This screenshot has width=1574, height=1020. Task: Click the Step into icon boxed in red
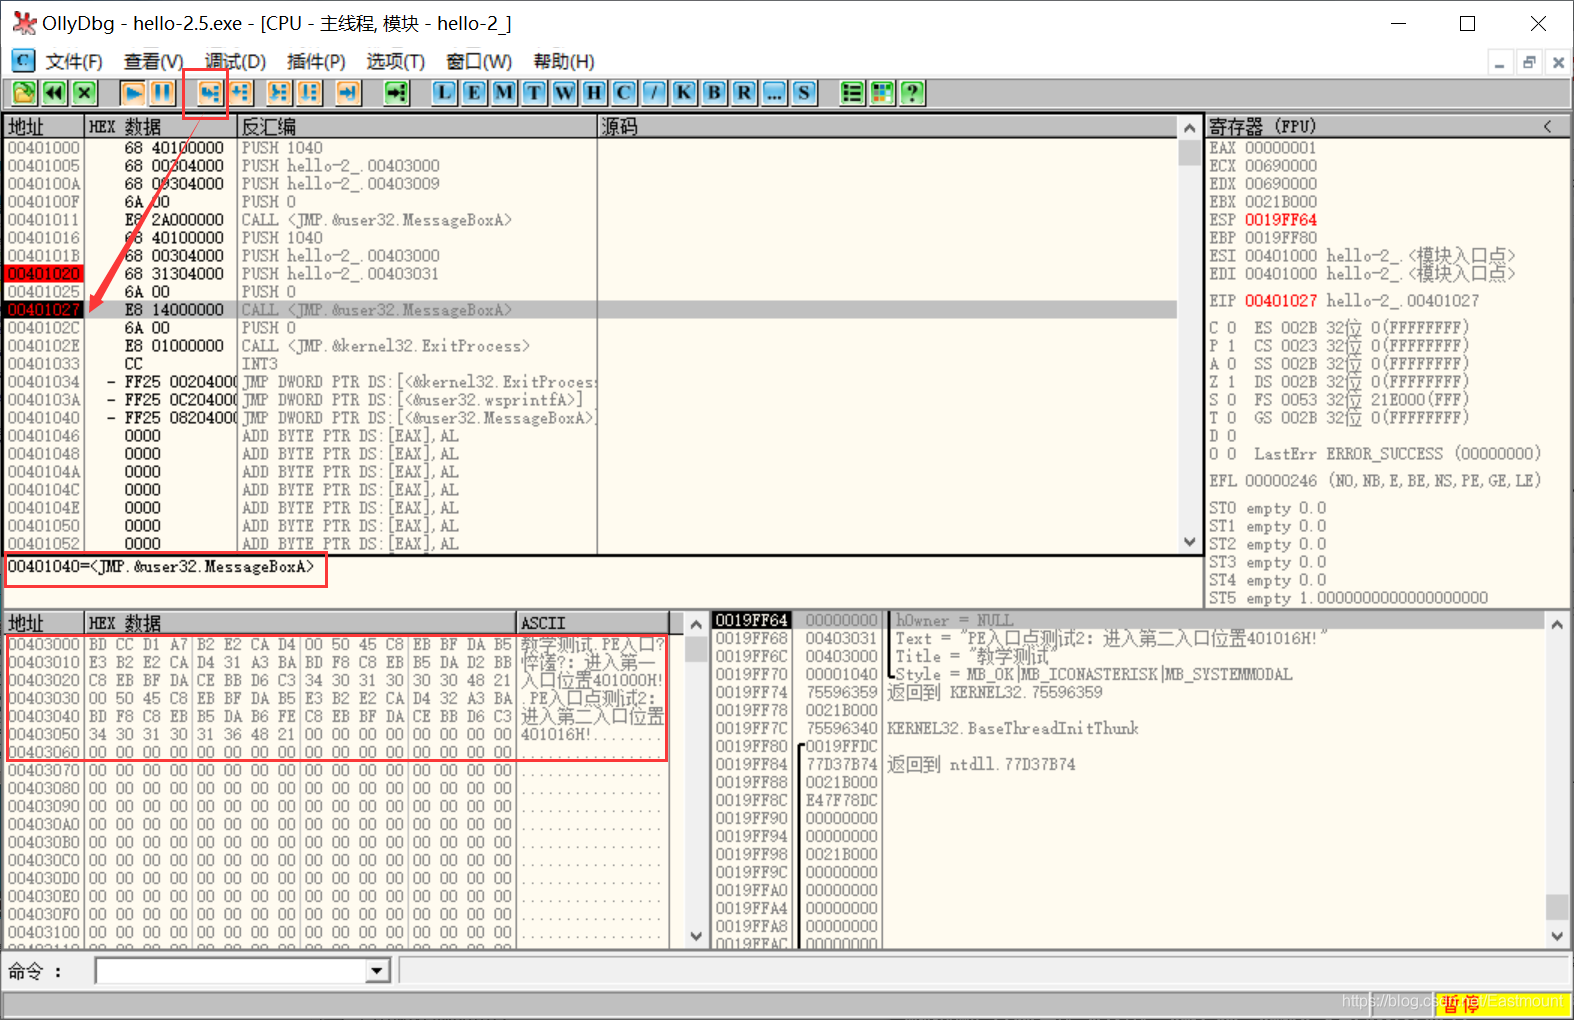(209, 93)
